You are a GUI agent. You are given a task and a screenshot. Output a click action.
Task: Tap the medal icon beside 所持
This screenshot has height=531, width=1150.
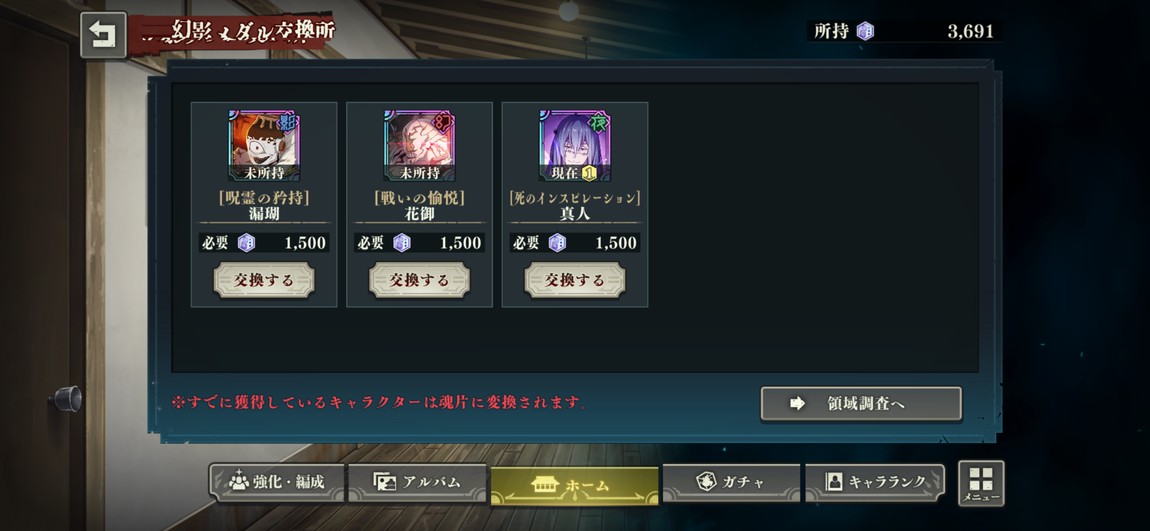click(x=865, y=32)
